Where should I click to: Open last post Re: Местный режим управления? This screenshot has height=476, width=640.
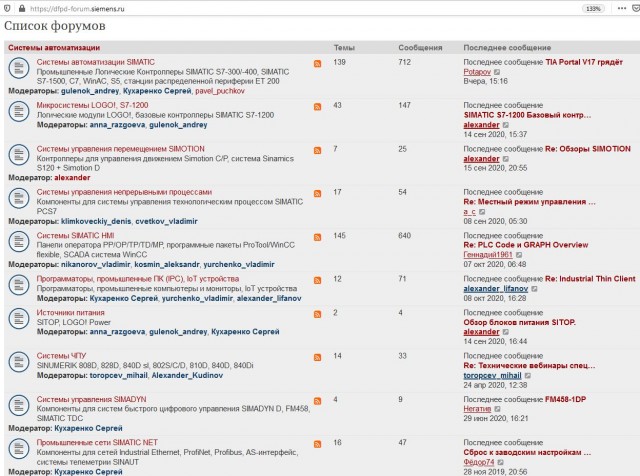pos(529,202)
